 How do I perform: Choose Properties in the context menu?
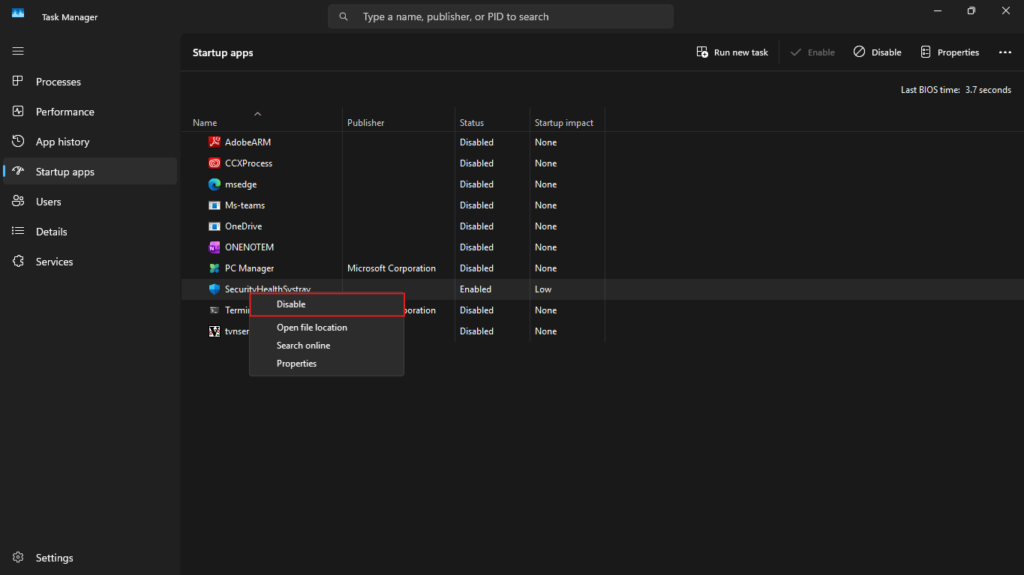[327, 363]
